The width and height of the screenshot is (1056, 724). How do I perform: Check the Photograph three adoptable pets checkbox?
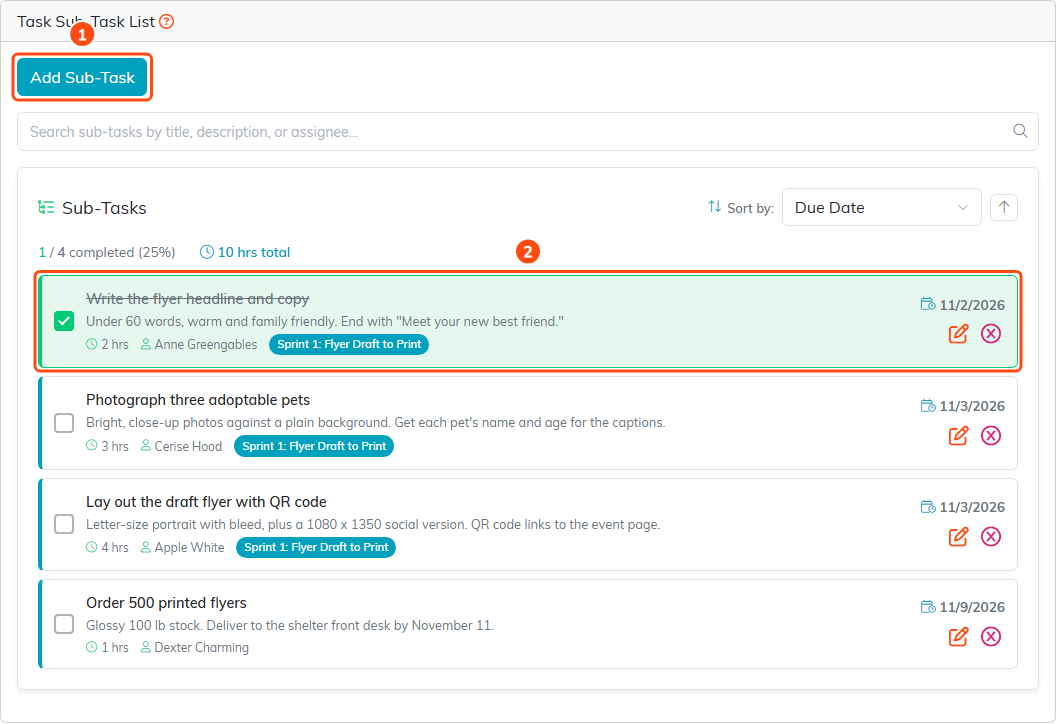pyautogui.click(x=64, y=423)
